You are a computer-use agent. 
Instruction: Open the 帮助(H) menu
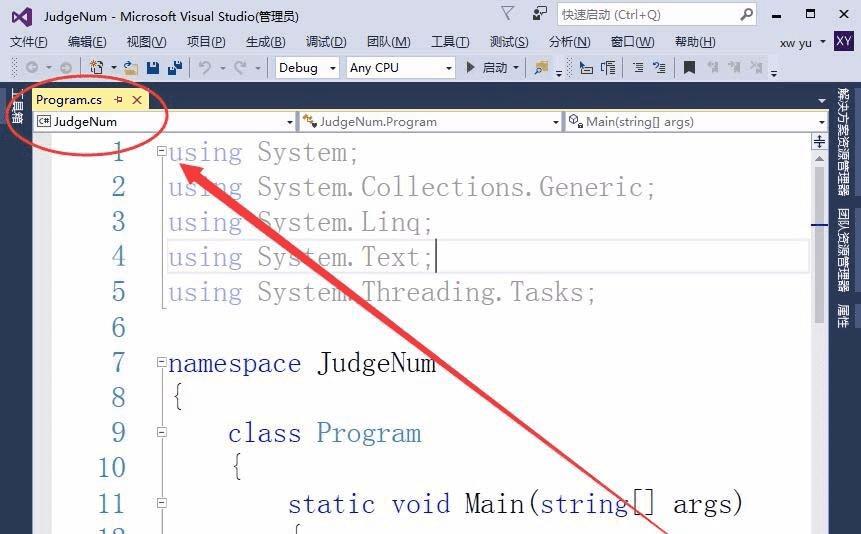pyautogui.click(x=695, y=42)
